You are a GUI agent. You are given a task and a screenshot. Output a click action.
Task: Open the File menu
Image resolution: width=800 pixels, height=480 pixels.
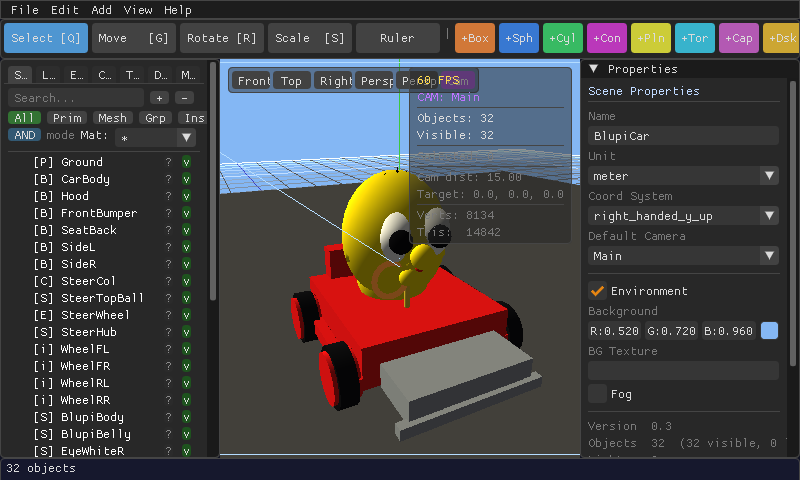(x=24, y=10)
